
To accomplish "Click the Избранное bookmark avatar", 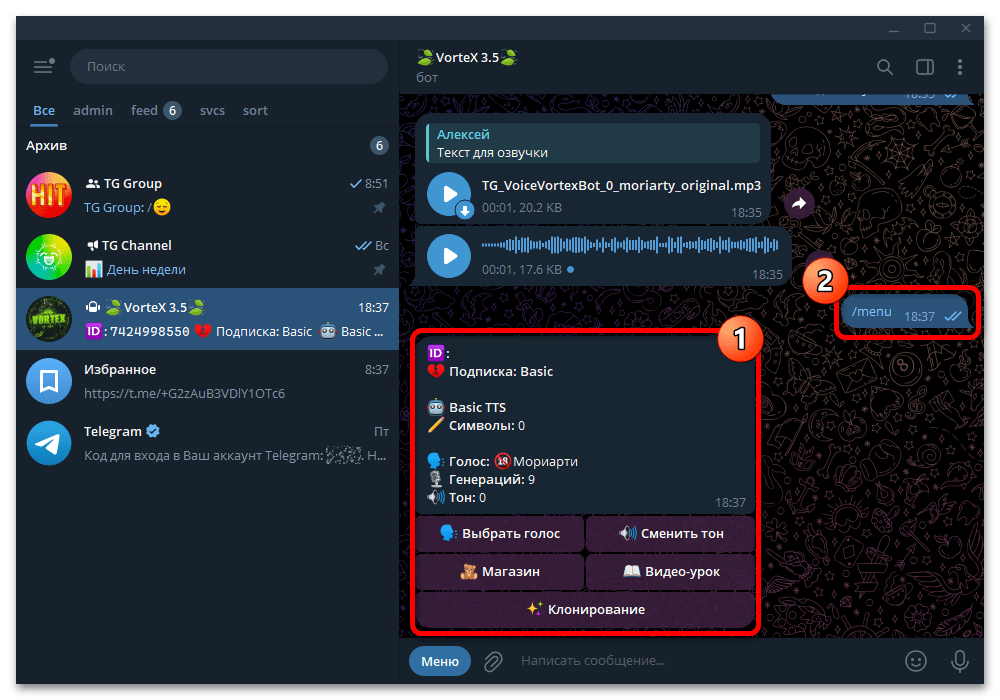I will (x=49, y=381).
